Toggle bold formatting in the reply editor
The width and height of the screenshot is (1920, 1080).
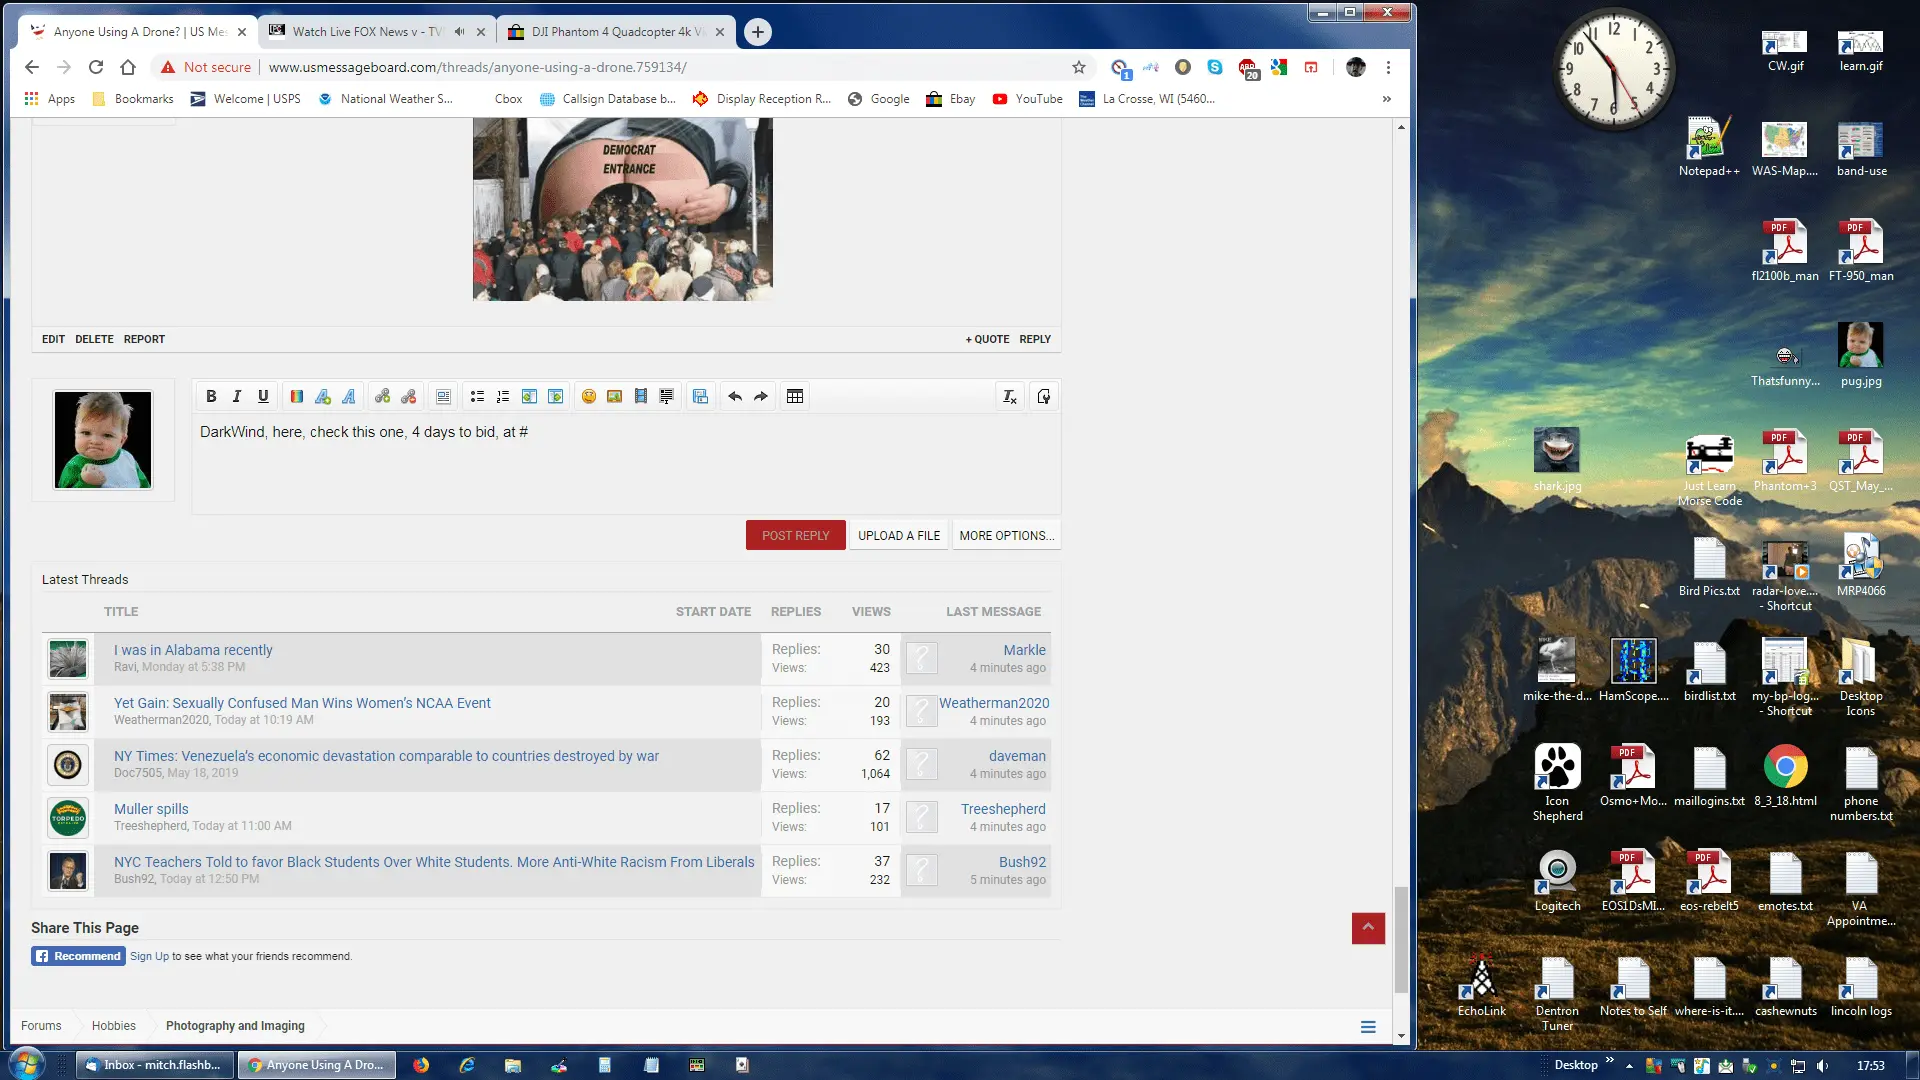[211, 397]
